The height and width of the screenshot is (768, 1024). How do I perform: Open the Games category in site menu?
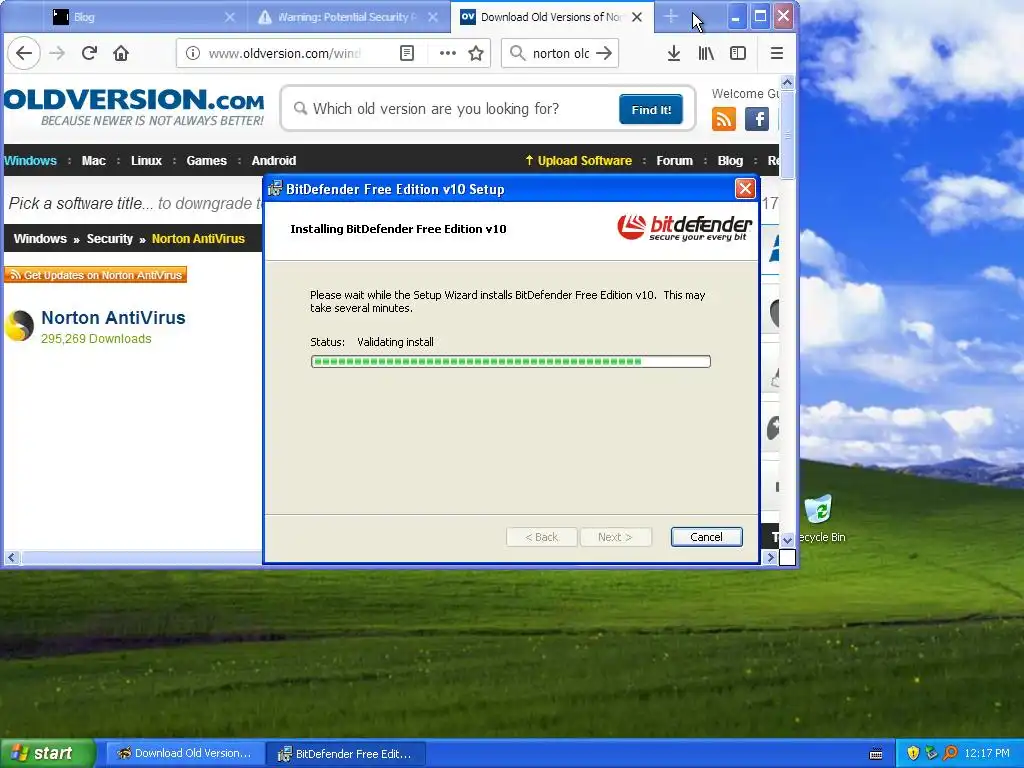[206, 161]
